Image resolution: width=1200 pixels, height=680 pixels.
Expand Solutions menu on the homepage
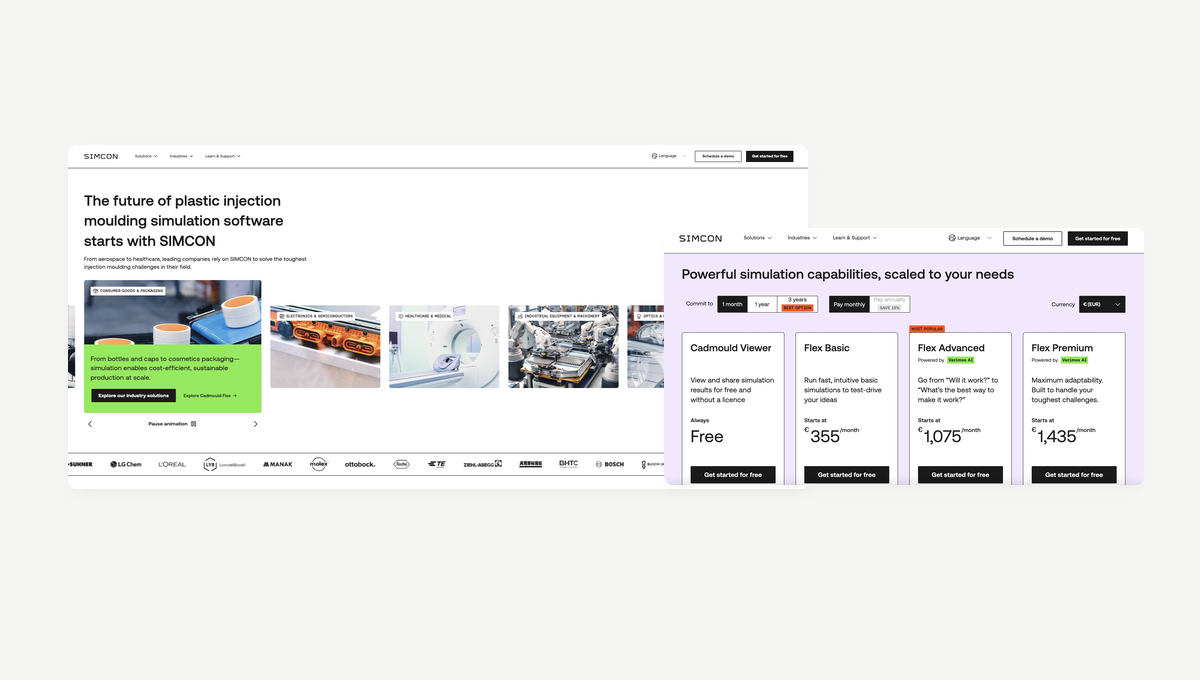click(146, 156)
